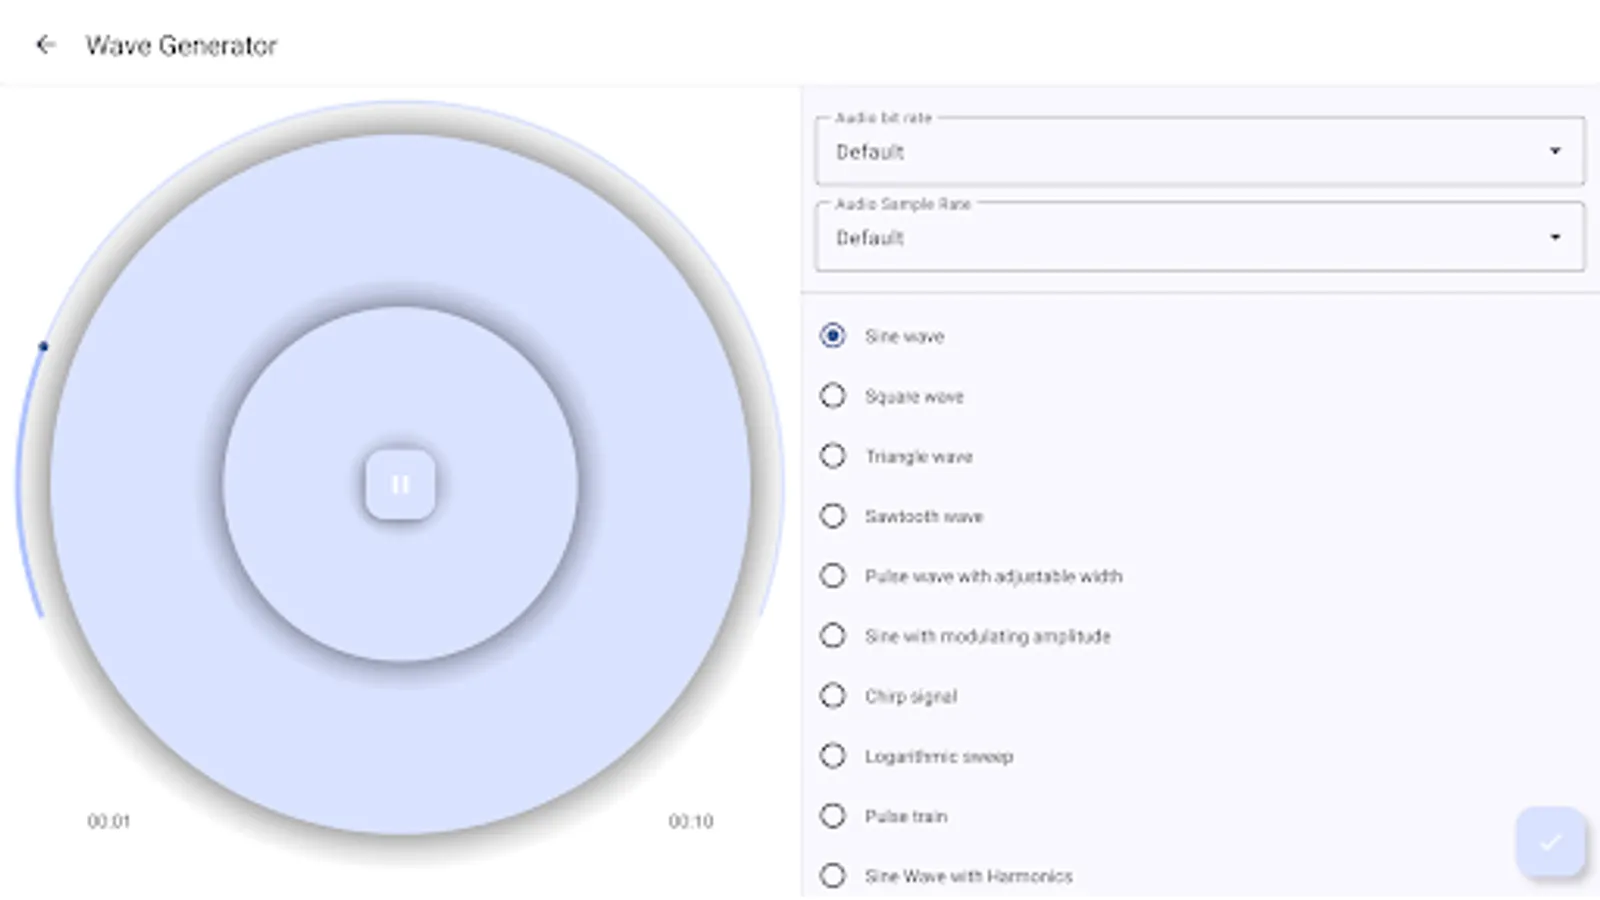Click the back arrow to exit Wave Generator

[47, 45]
